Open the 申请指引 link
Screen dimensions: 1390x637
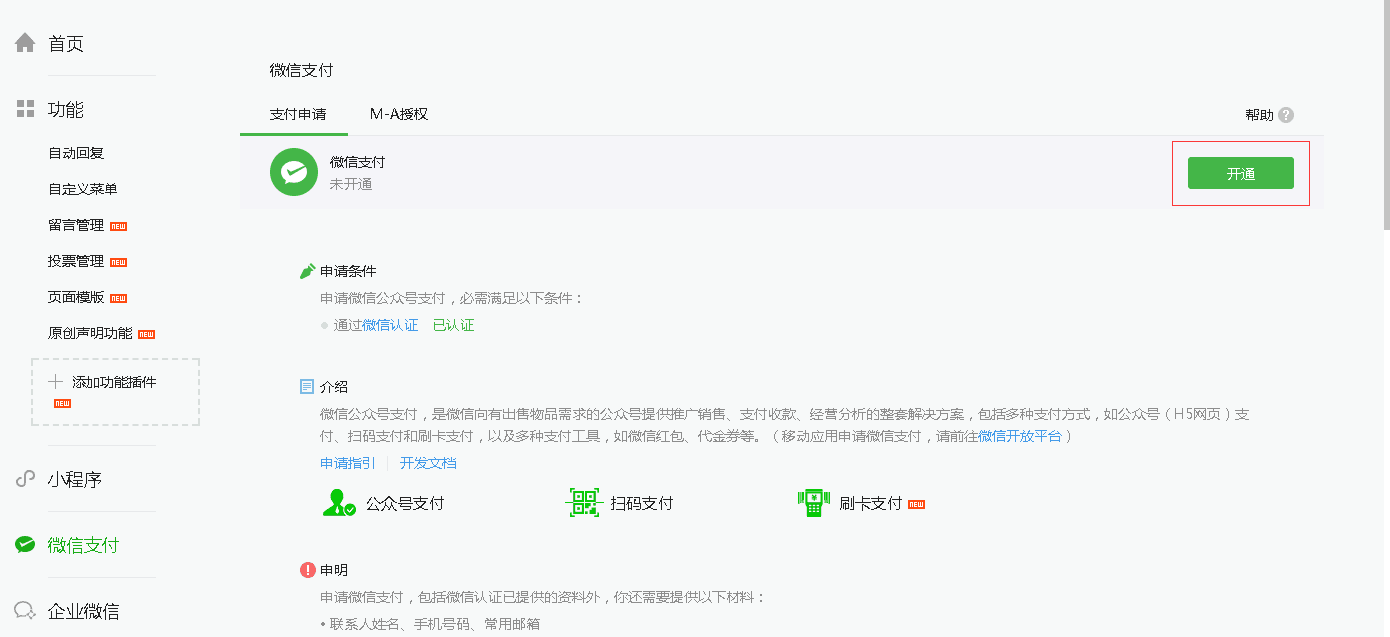click(x=347, y=463)
